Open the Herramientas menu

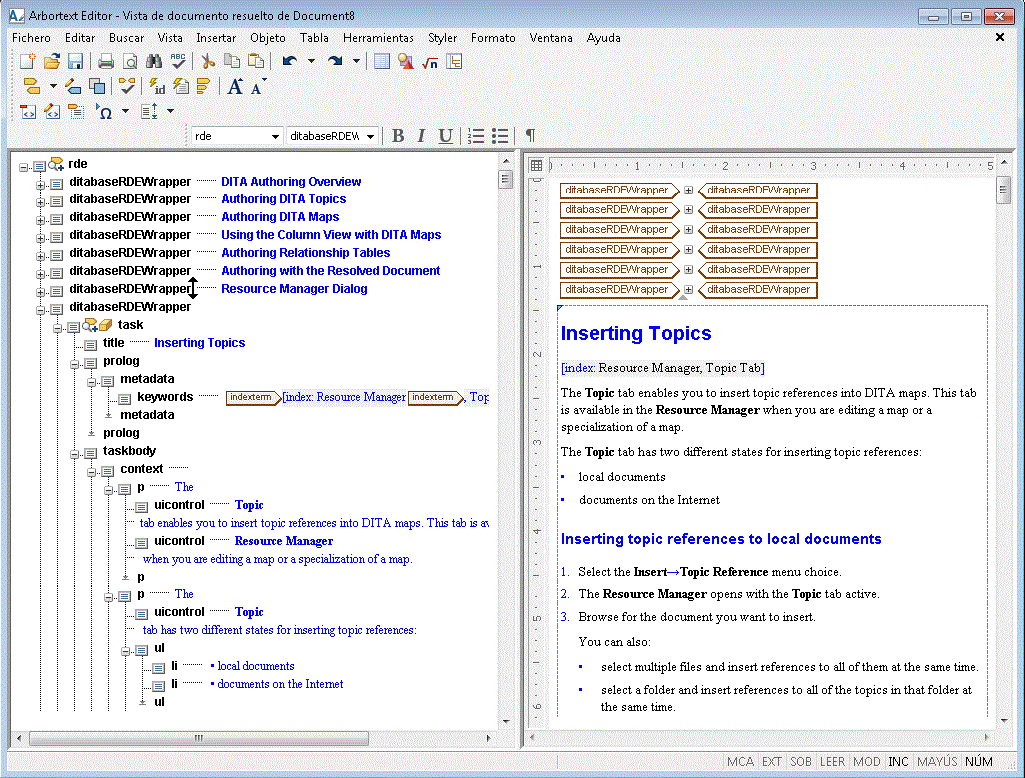[x=378, y=38]
